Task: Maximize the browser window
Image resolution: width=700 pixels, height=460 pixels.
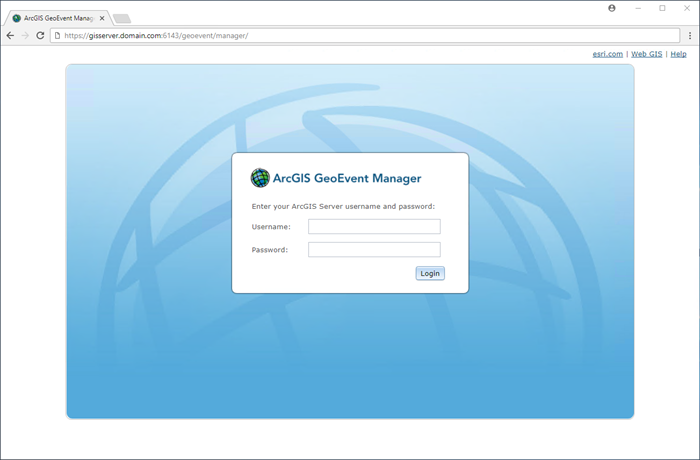Action: coord(662,8)
